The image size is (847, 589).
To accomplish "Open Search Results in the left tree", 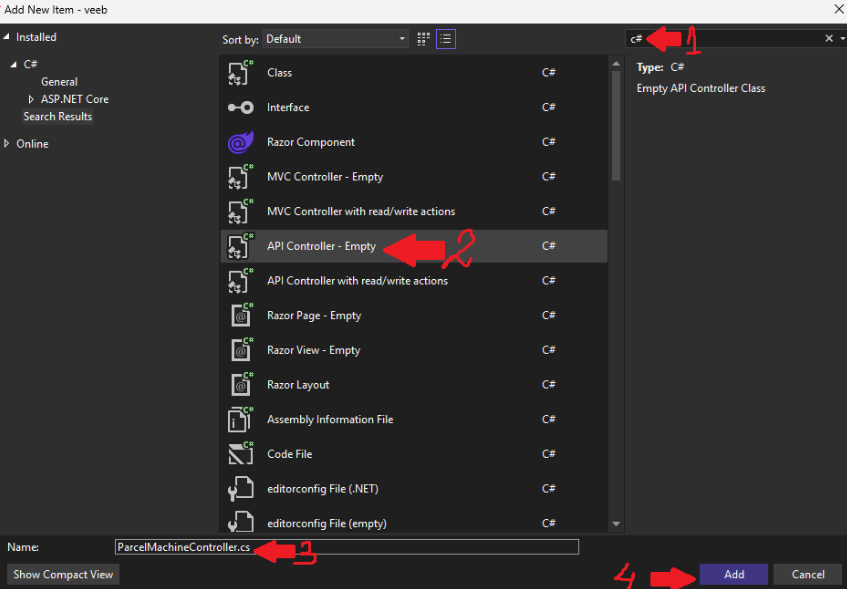I will (58, 117).
